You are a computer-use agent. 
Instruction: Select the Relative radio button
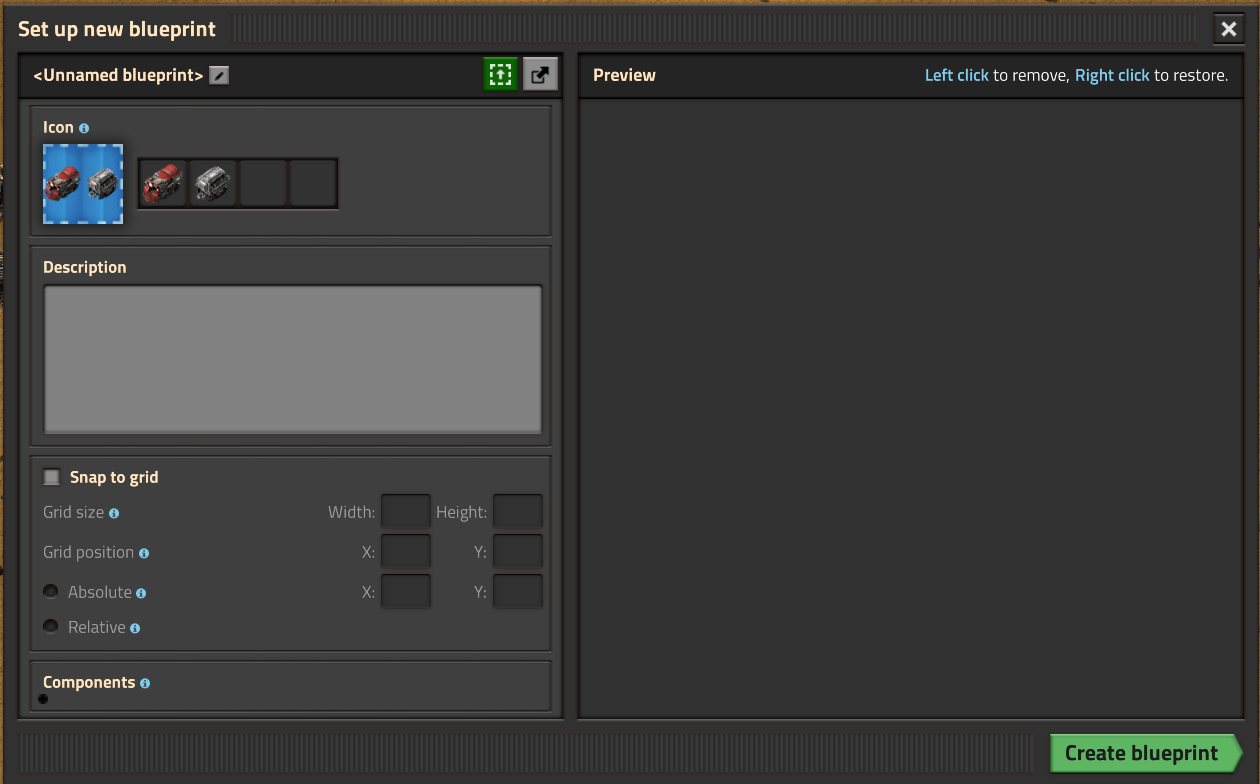pyautogui.click(x=51, y=626)
